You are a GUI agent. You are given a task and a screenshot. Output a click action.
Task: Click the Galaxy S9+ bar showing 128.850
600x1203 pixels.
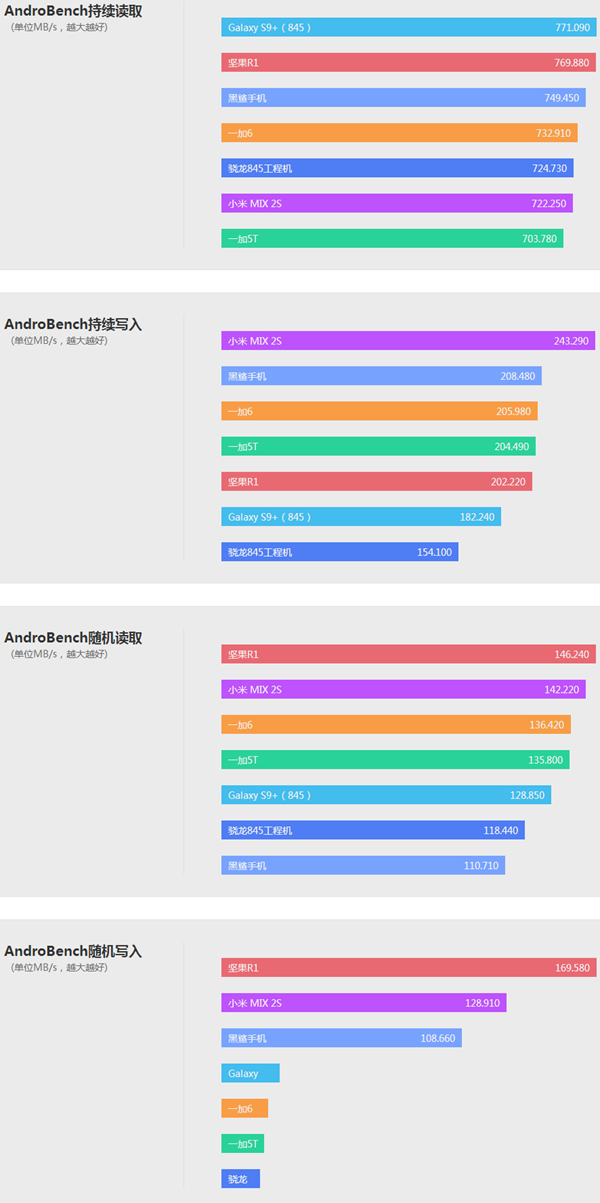tap(386, 795)
